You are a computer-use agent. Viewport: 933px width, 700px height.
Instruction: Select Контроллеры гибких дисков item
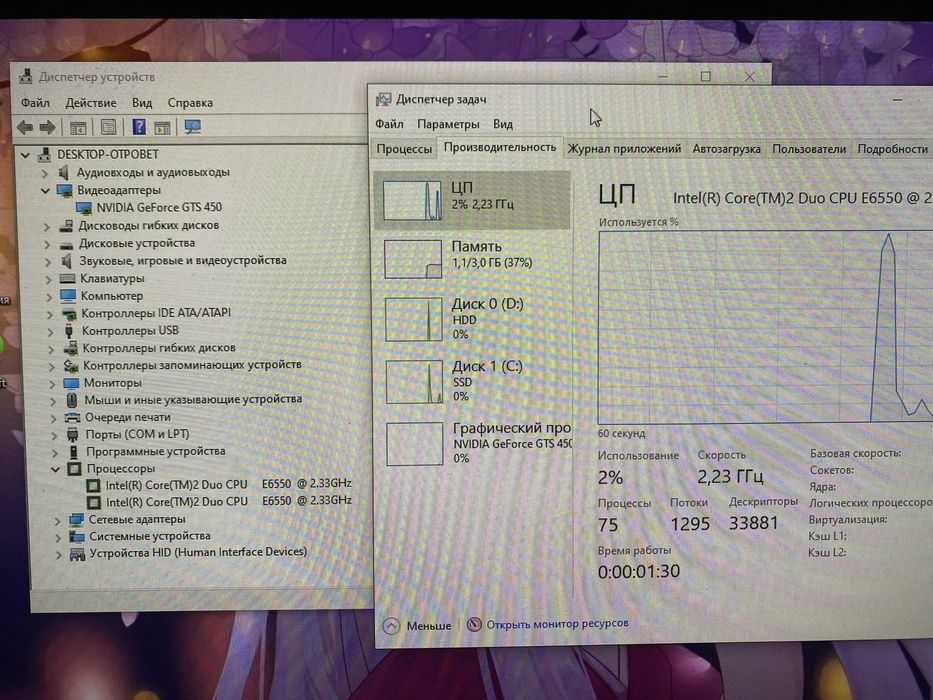point(159,348)
